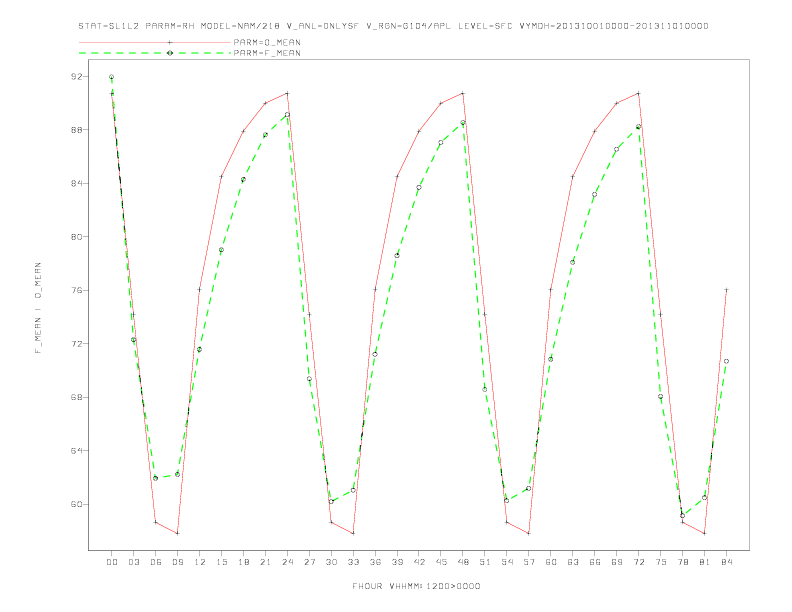This screenshot has width=792, height=612.
Task: Click the y-axis tick label 92
Action: [x=77, y=77]
